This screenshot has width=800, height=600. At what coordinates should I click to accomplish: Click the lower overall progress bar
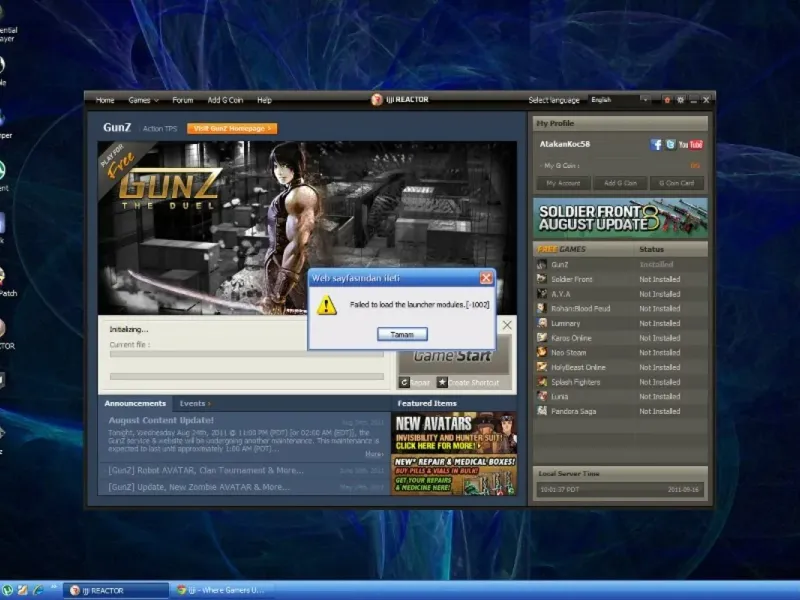pyautogui.click(x=246, y=377)
